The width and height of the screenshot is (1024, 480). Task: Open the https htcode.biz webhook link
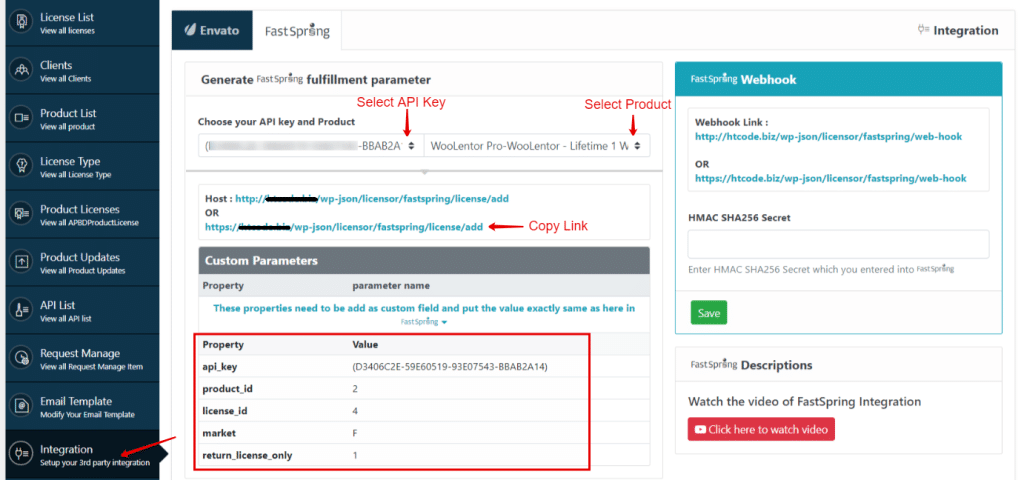click(x=831, y=179)
